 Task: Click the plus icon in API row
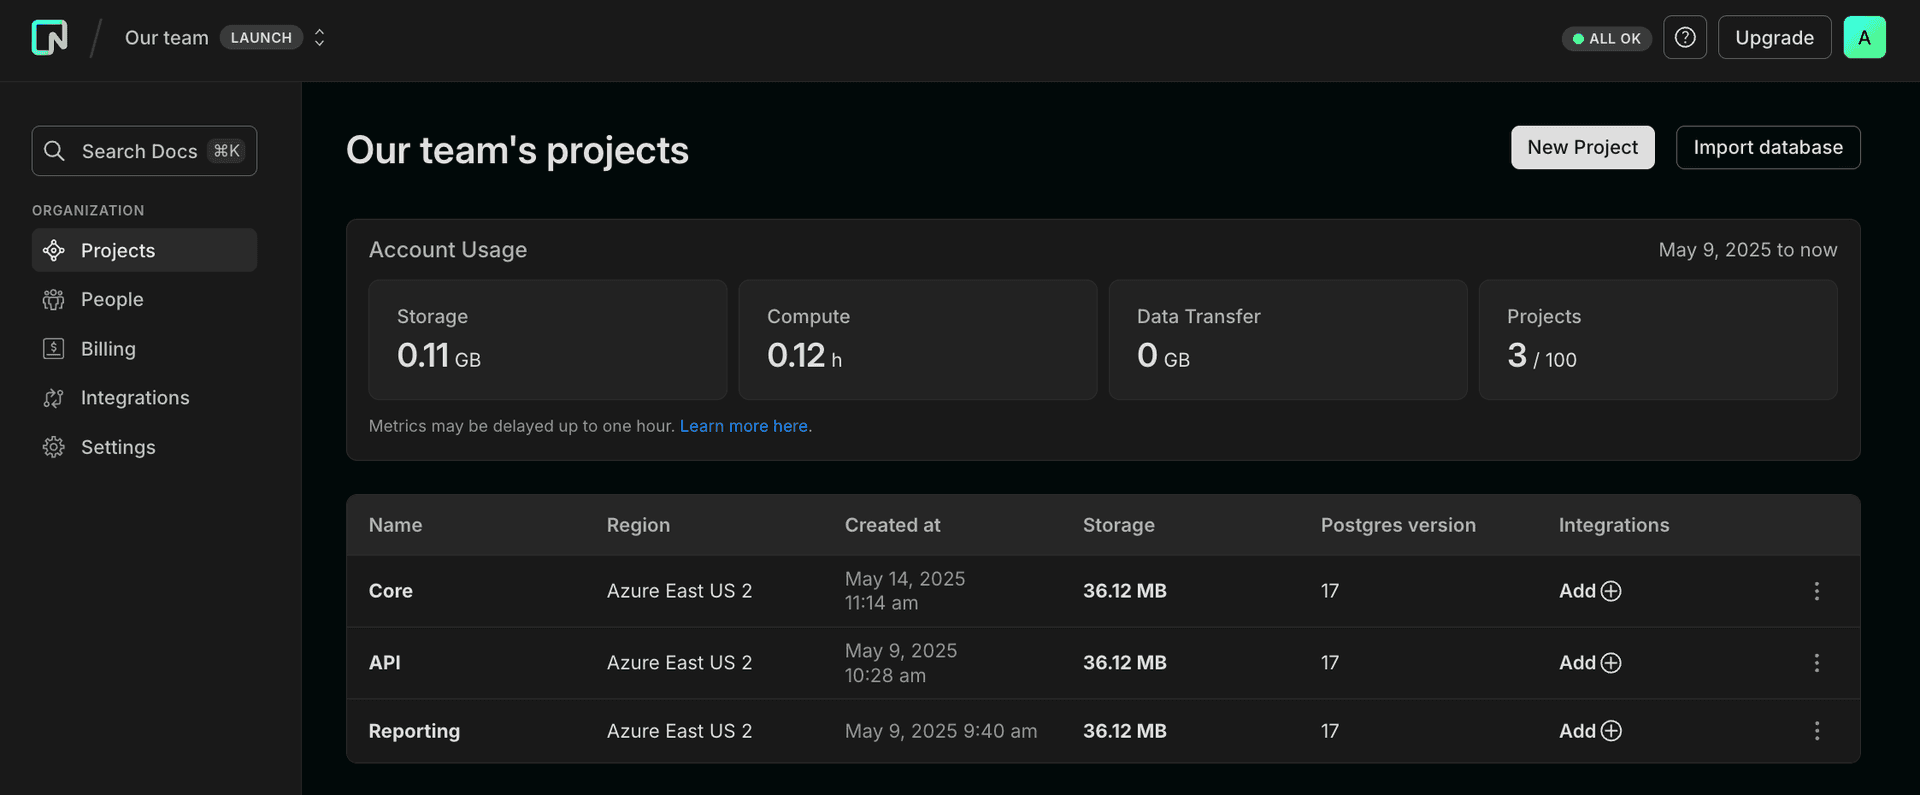point(1611,663)
